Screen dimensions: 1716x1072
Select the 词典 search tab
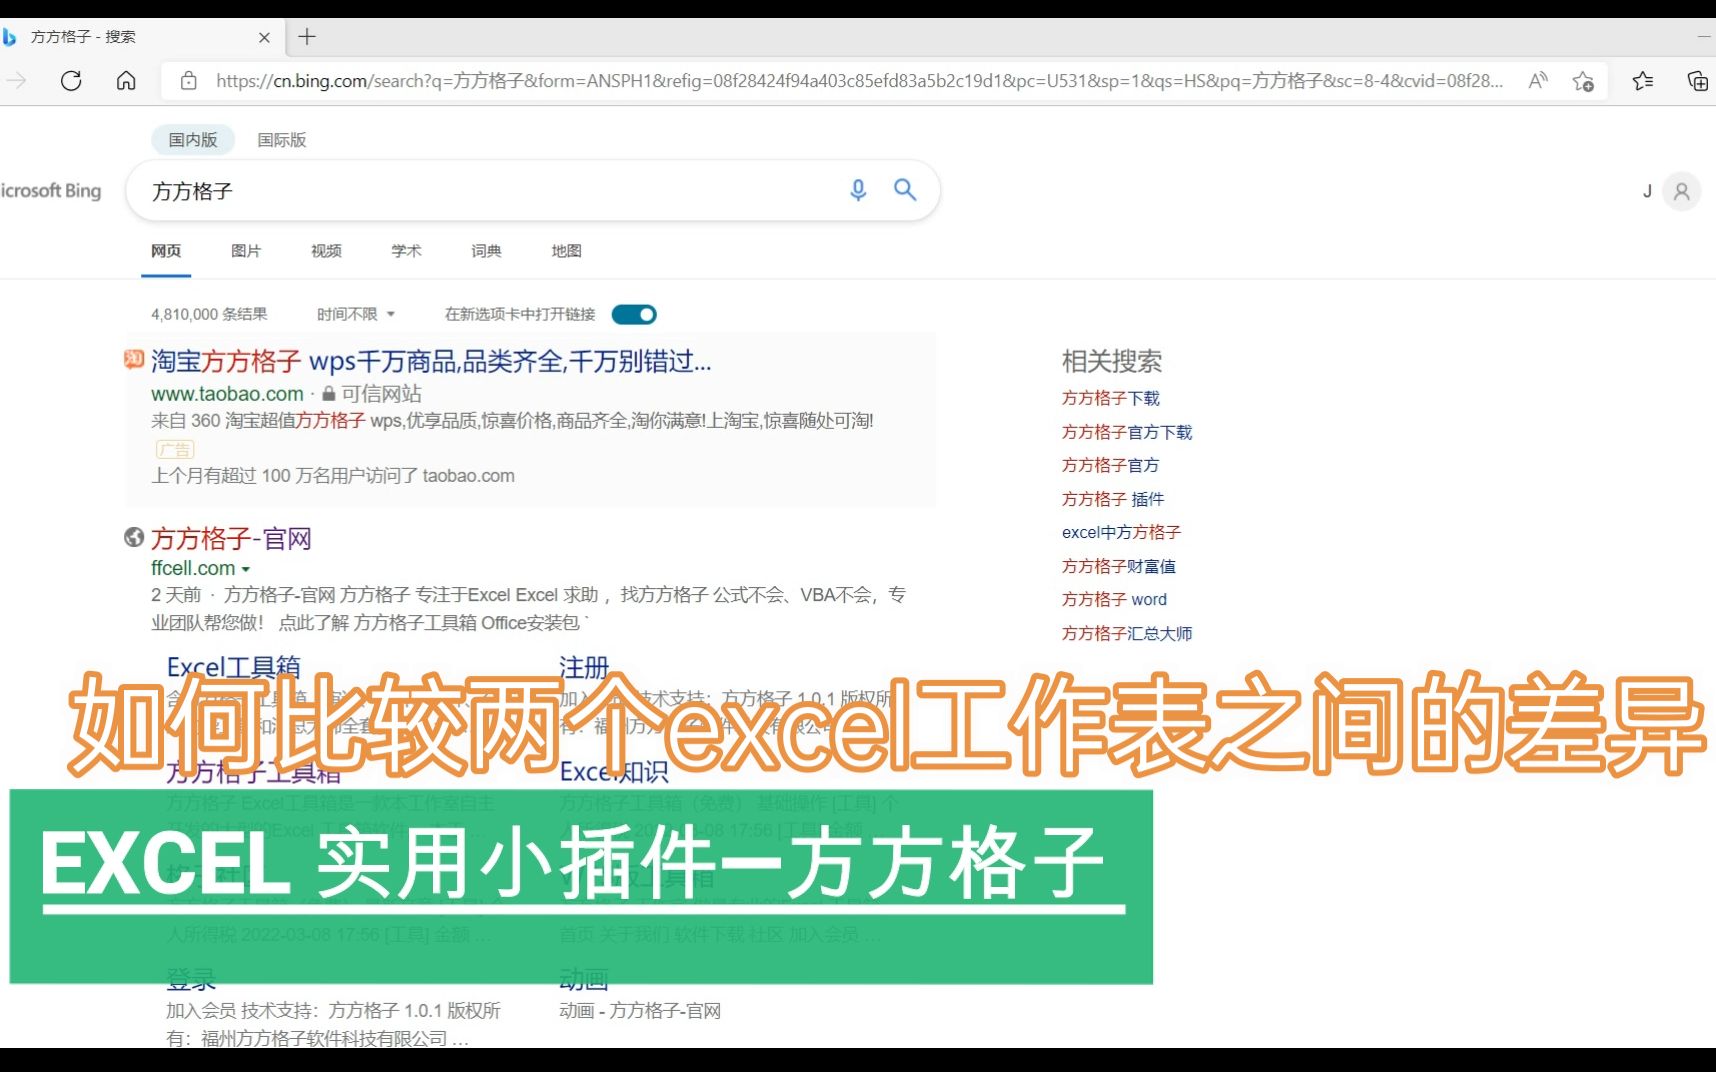pyautogui.click(x=486, y=251)
